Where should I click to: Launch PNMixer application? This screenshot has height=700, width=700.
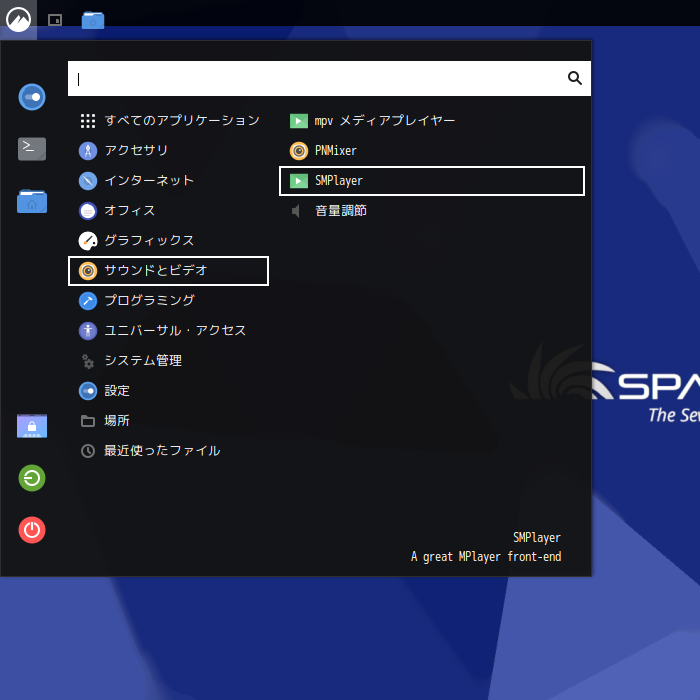(x=432, y=150)
